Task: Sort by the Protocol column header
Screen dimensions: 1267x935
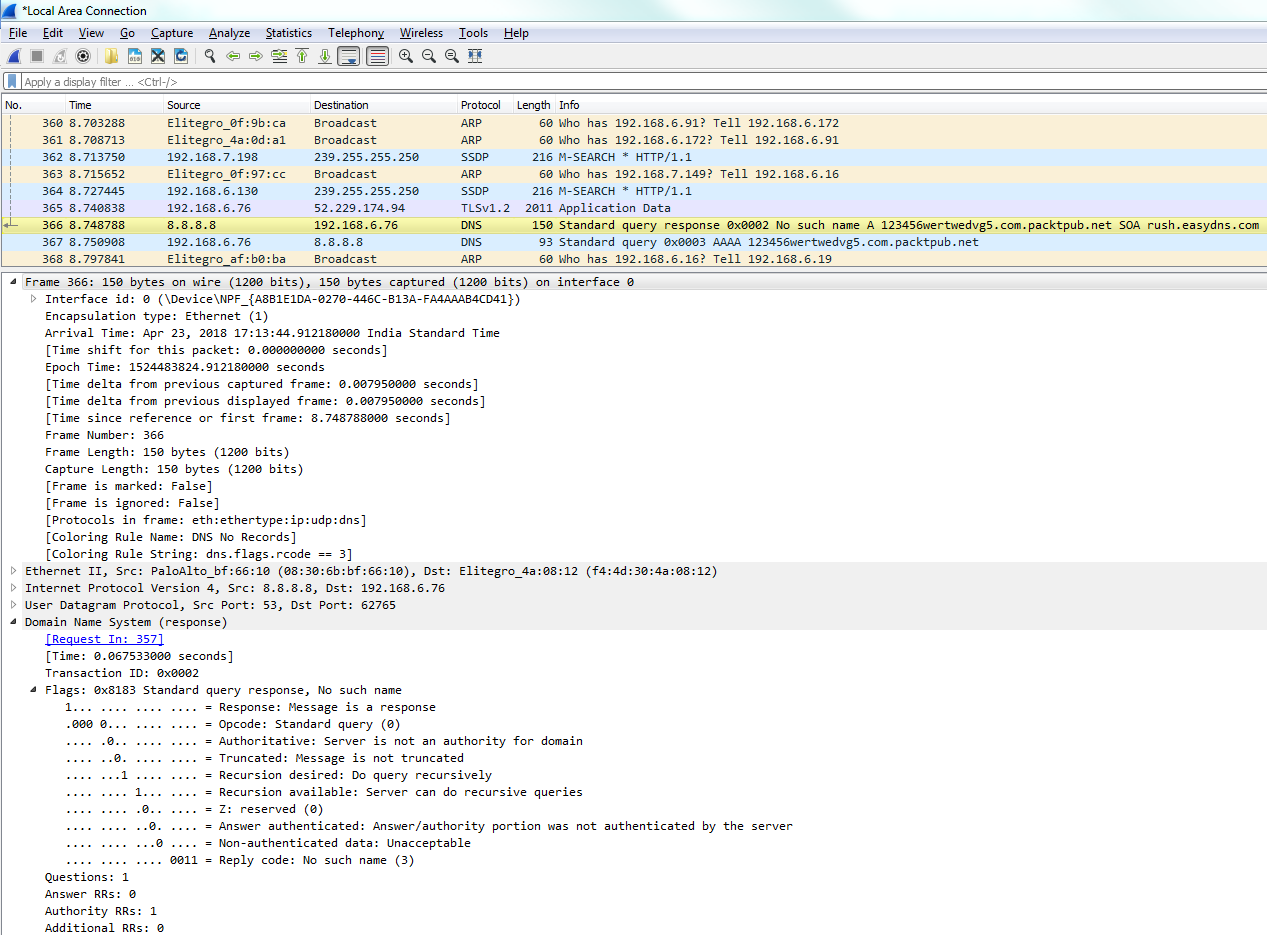Action: coord(480,105)
